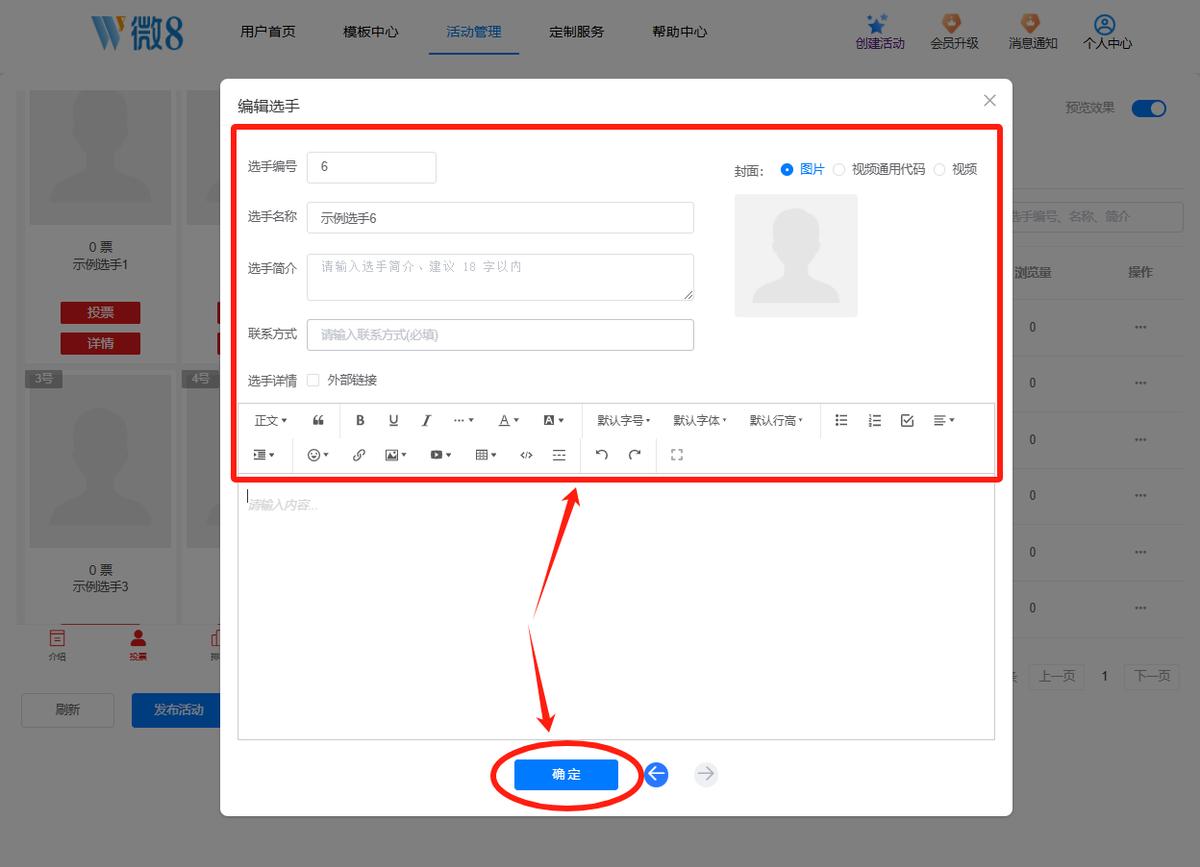Insert a numbered list
This screenshot has width=1200, height=867.
pyautogui.click(x=874, y=421)
